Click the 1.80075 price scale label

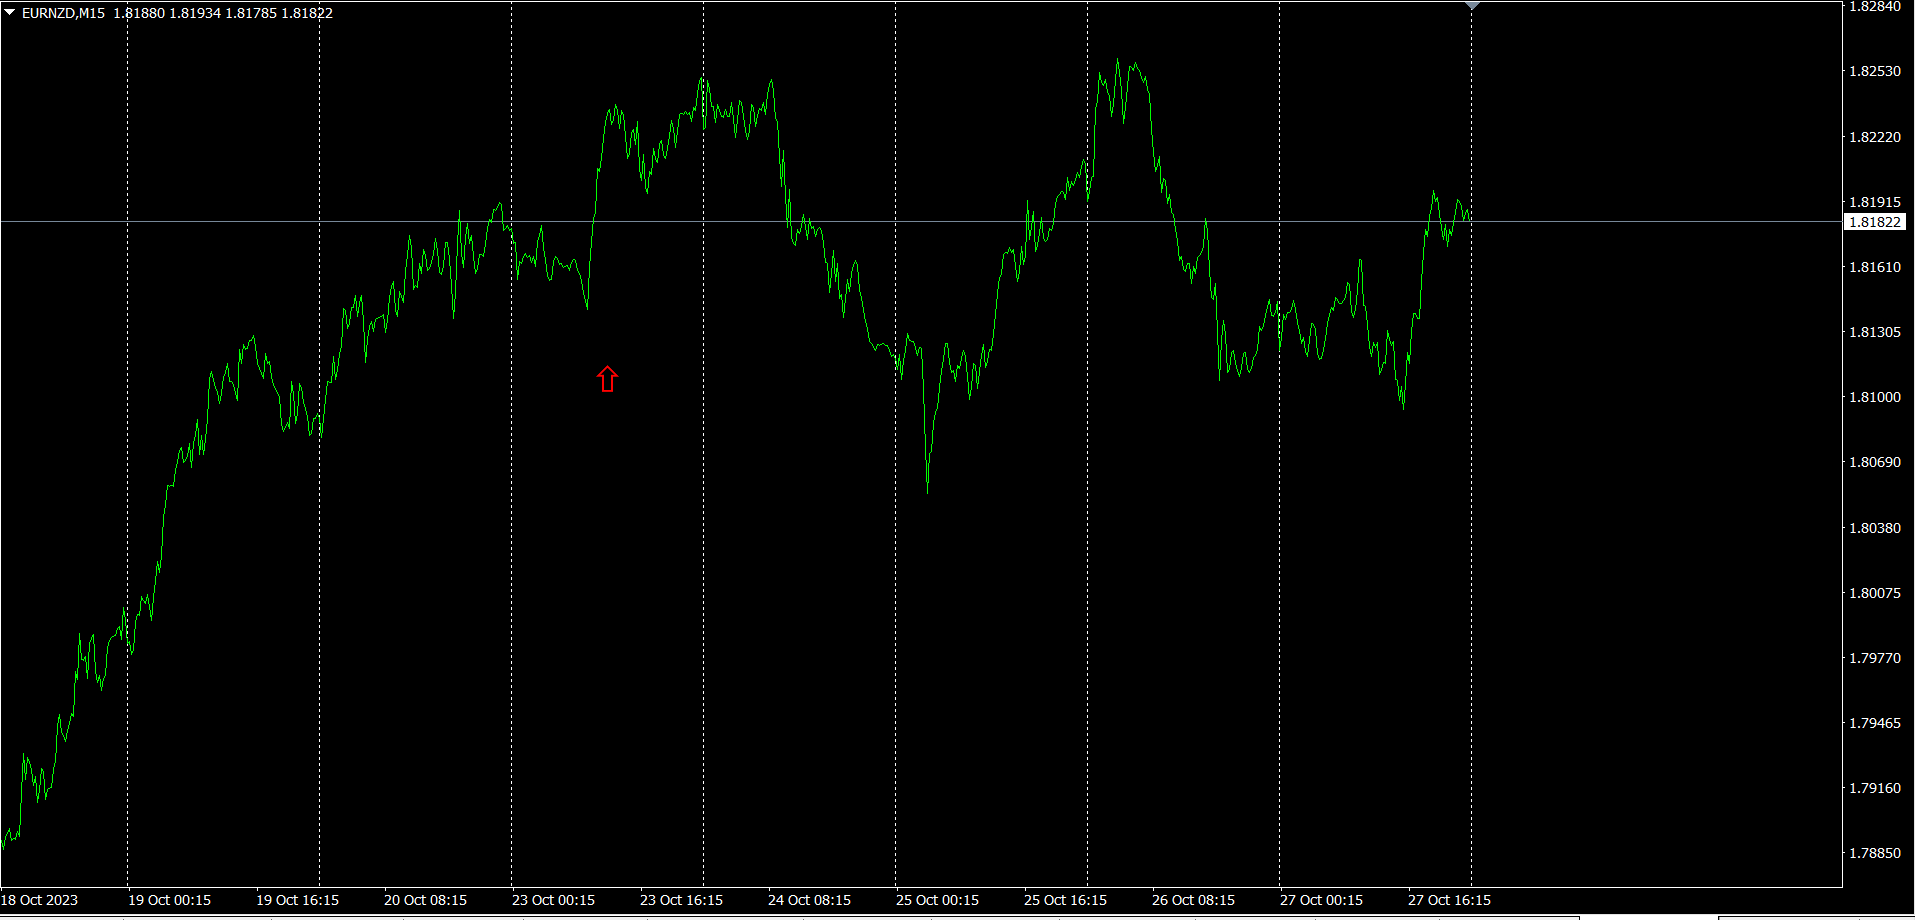[1875, 593]
